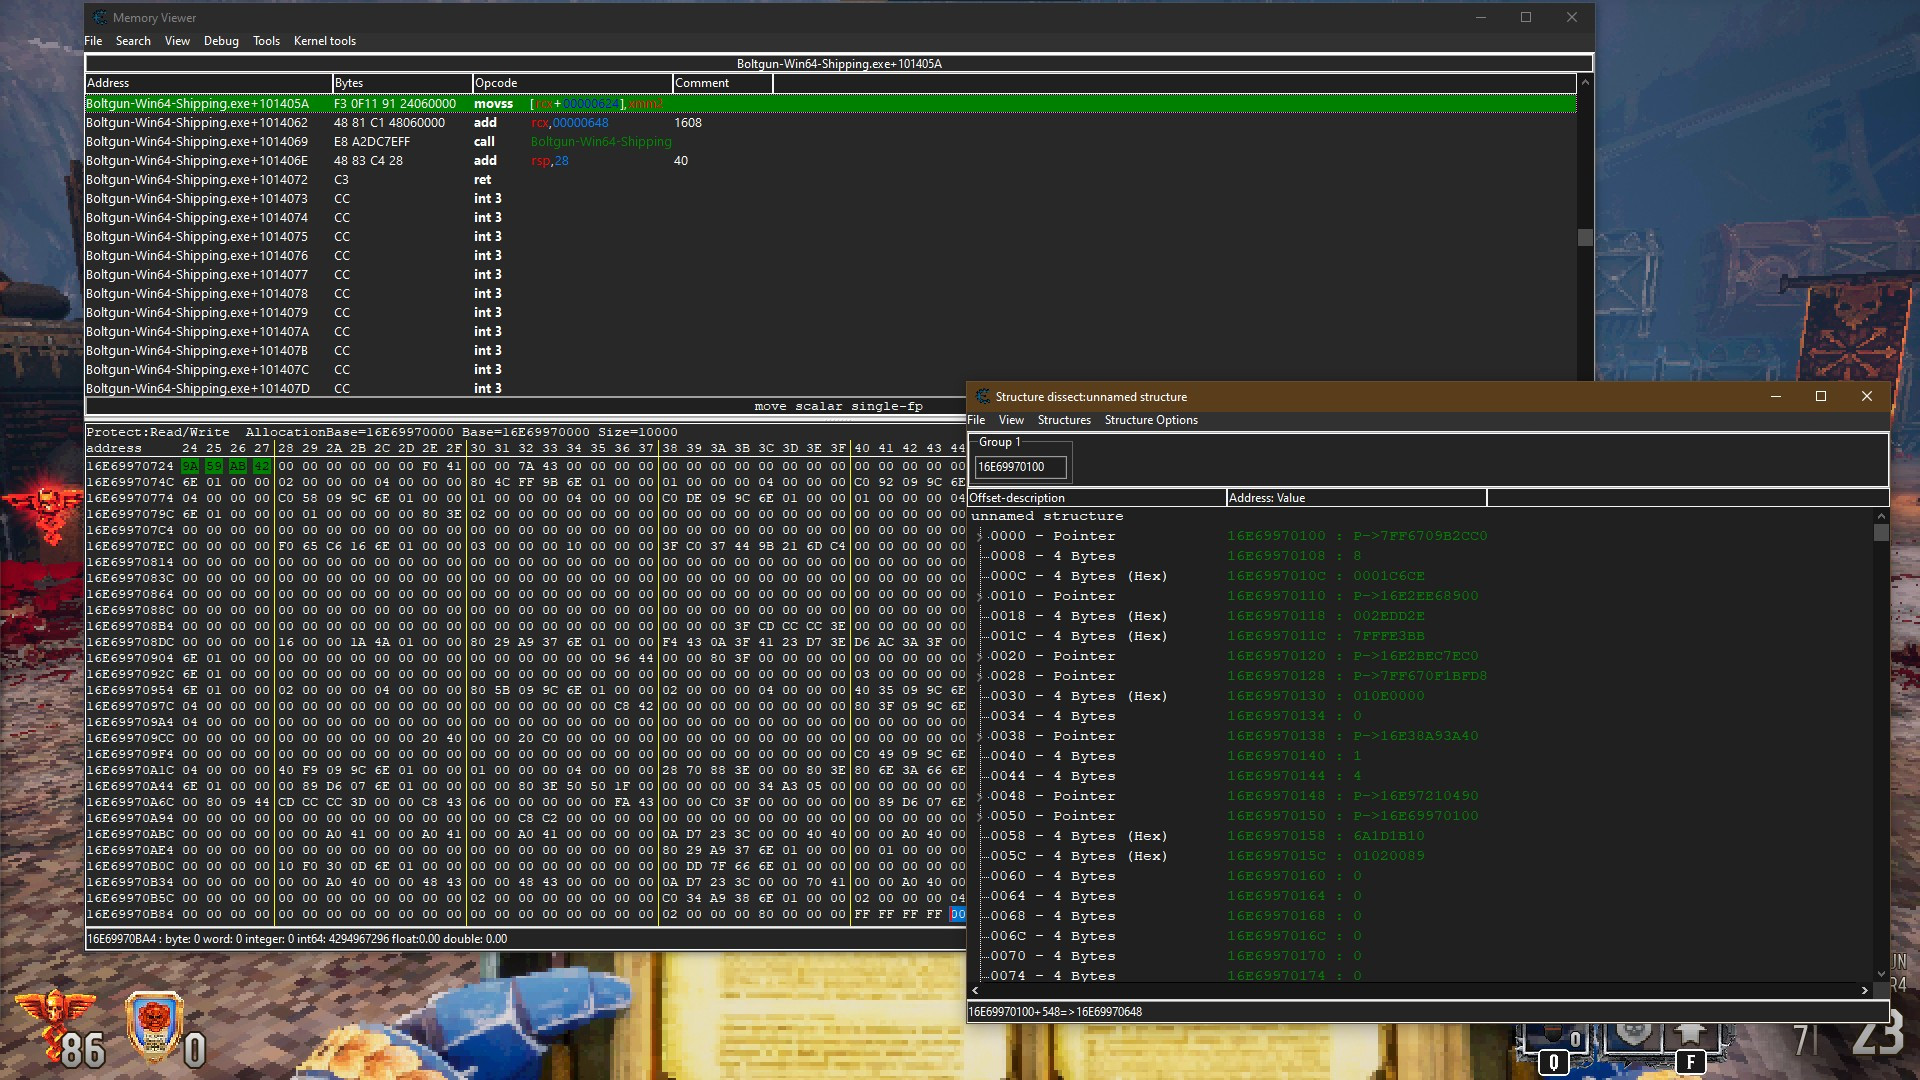Open the Tools menu
1920x1080 pixels.
click(x=266, y=41)
